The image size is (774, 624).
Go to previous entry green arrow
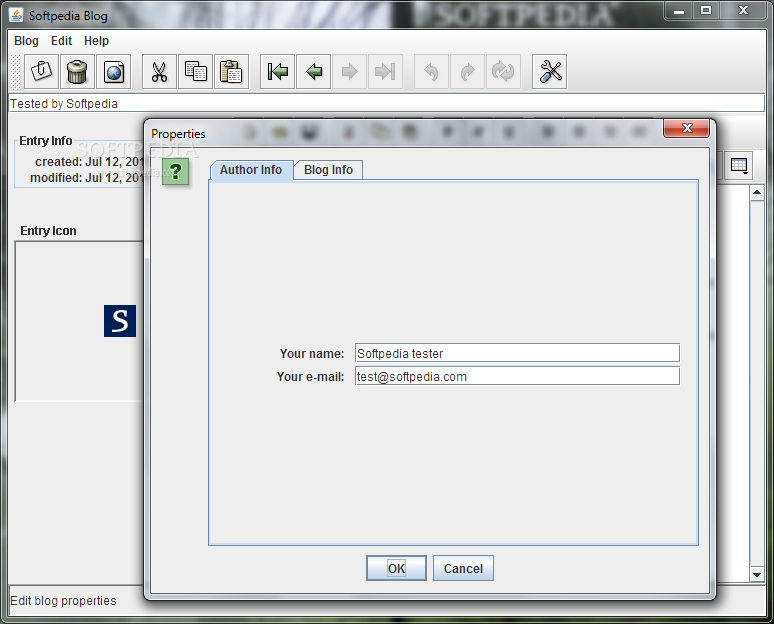pos(313,72)
